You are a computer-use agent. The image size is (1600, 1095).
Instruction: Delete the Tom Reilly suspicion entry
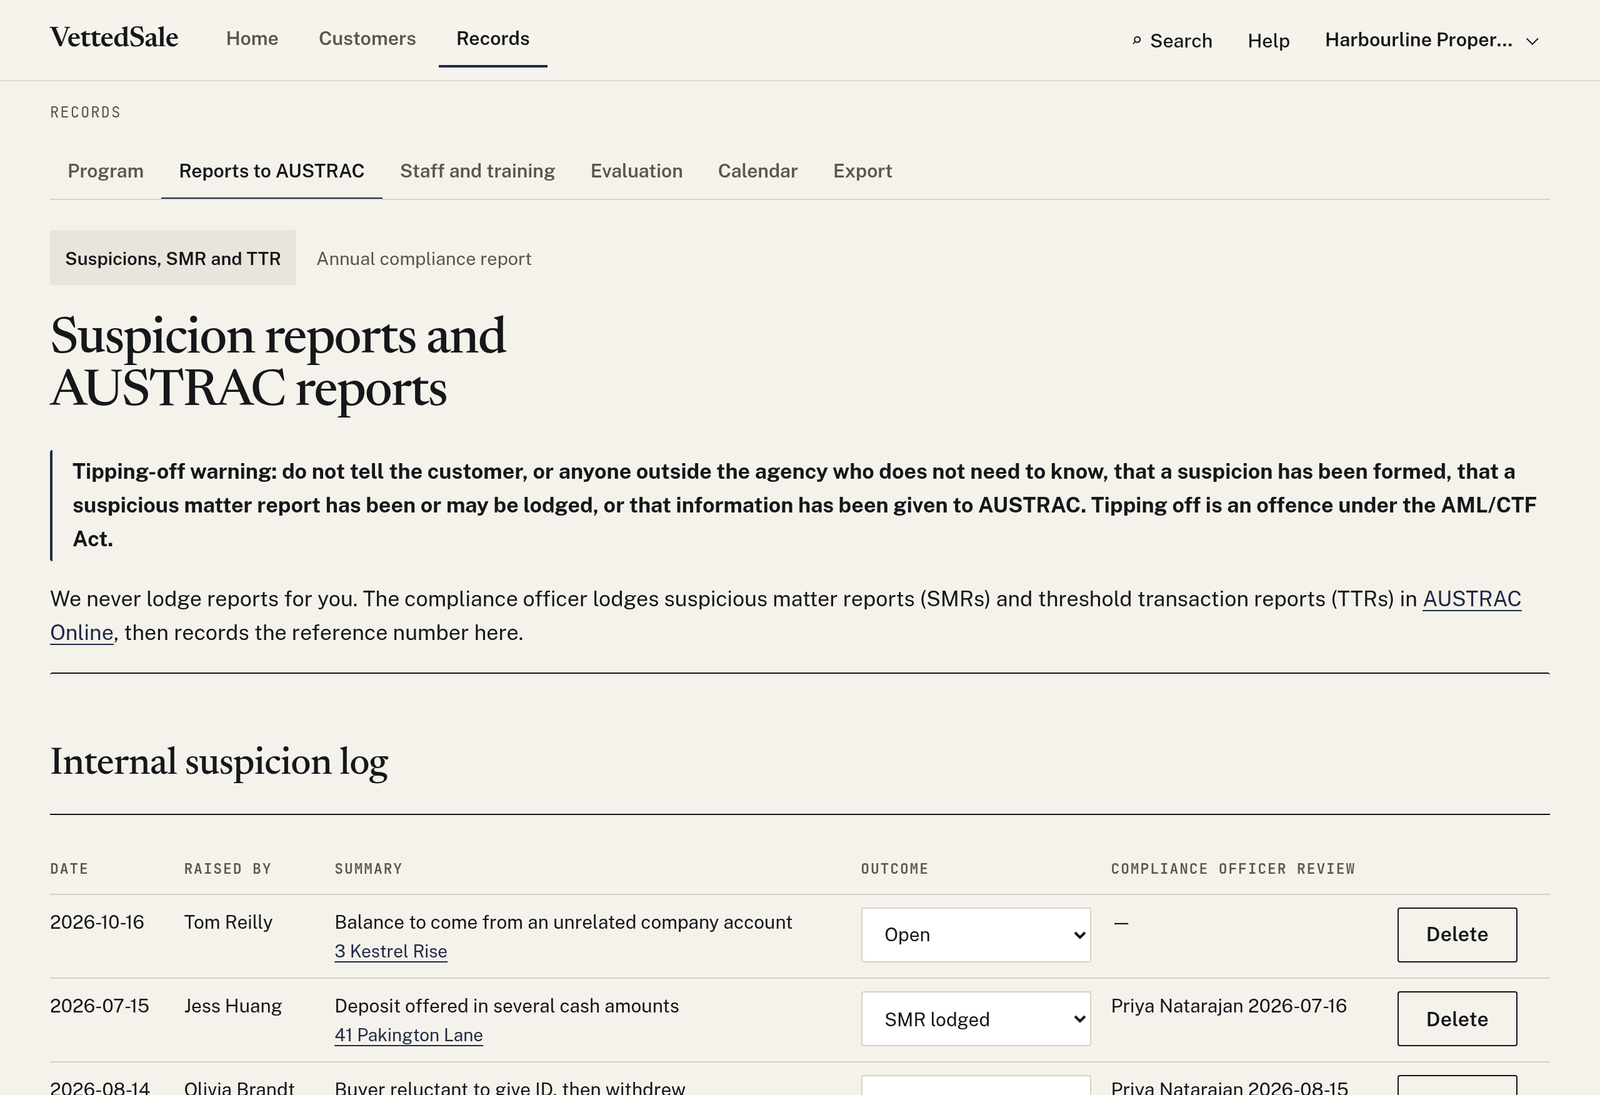click(1457, 935)
